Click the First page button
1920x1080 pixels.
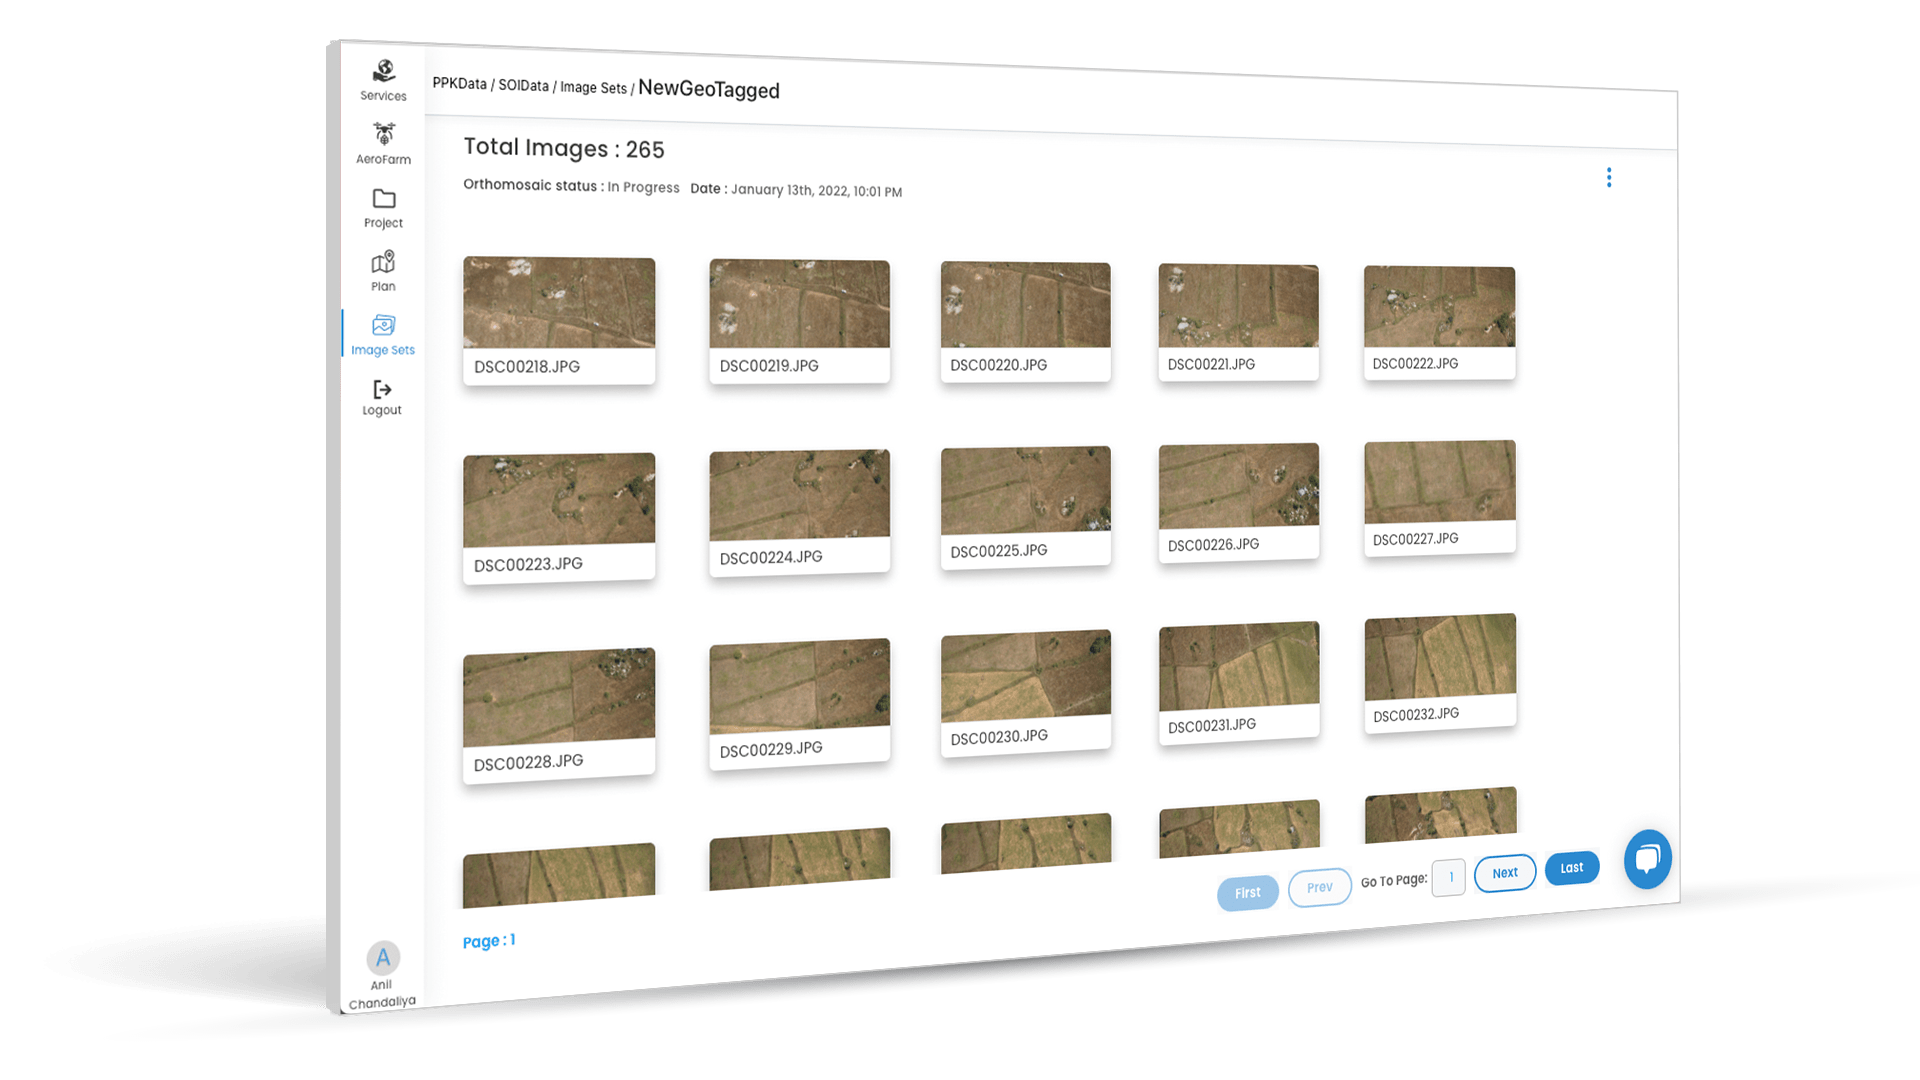(1247, 893)
